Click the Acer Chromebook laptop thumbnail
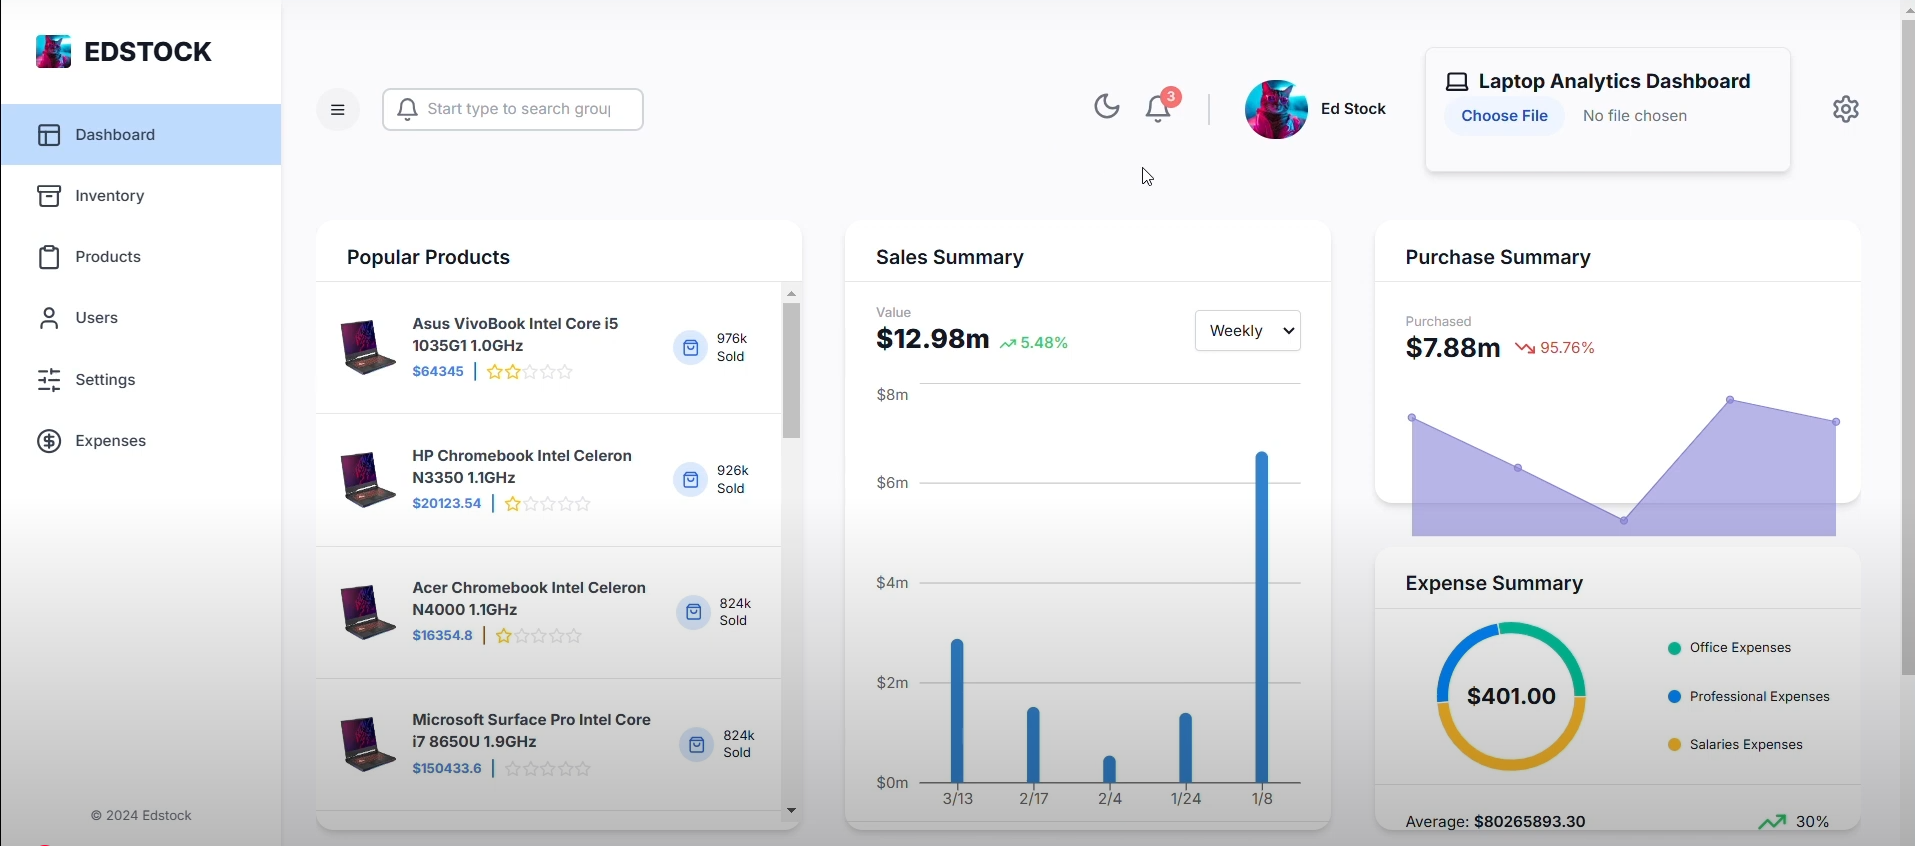Viewport: 1915px width, 846px height. coord(367,612)
